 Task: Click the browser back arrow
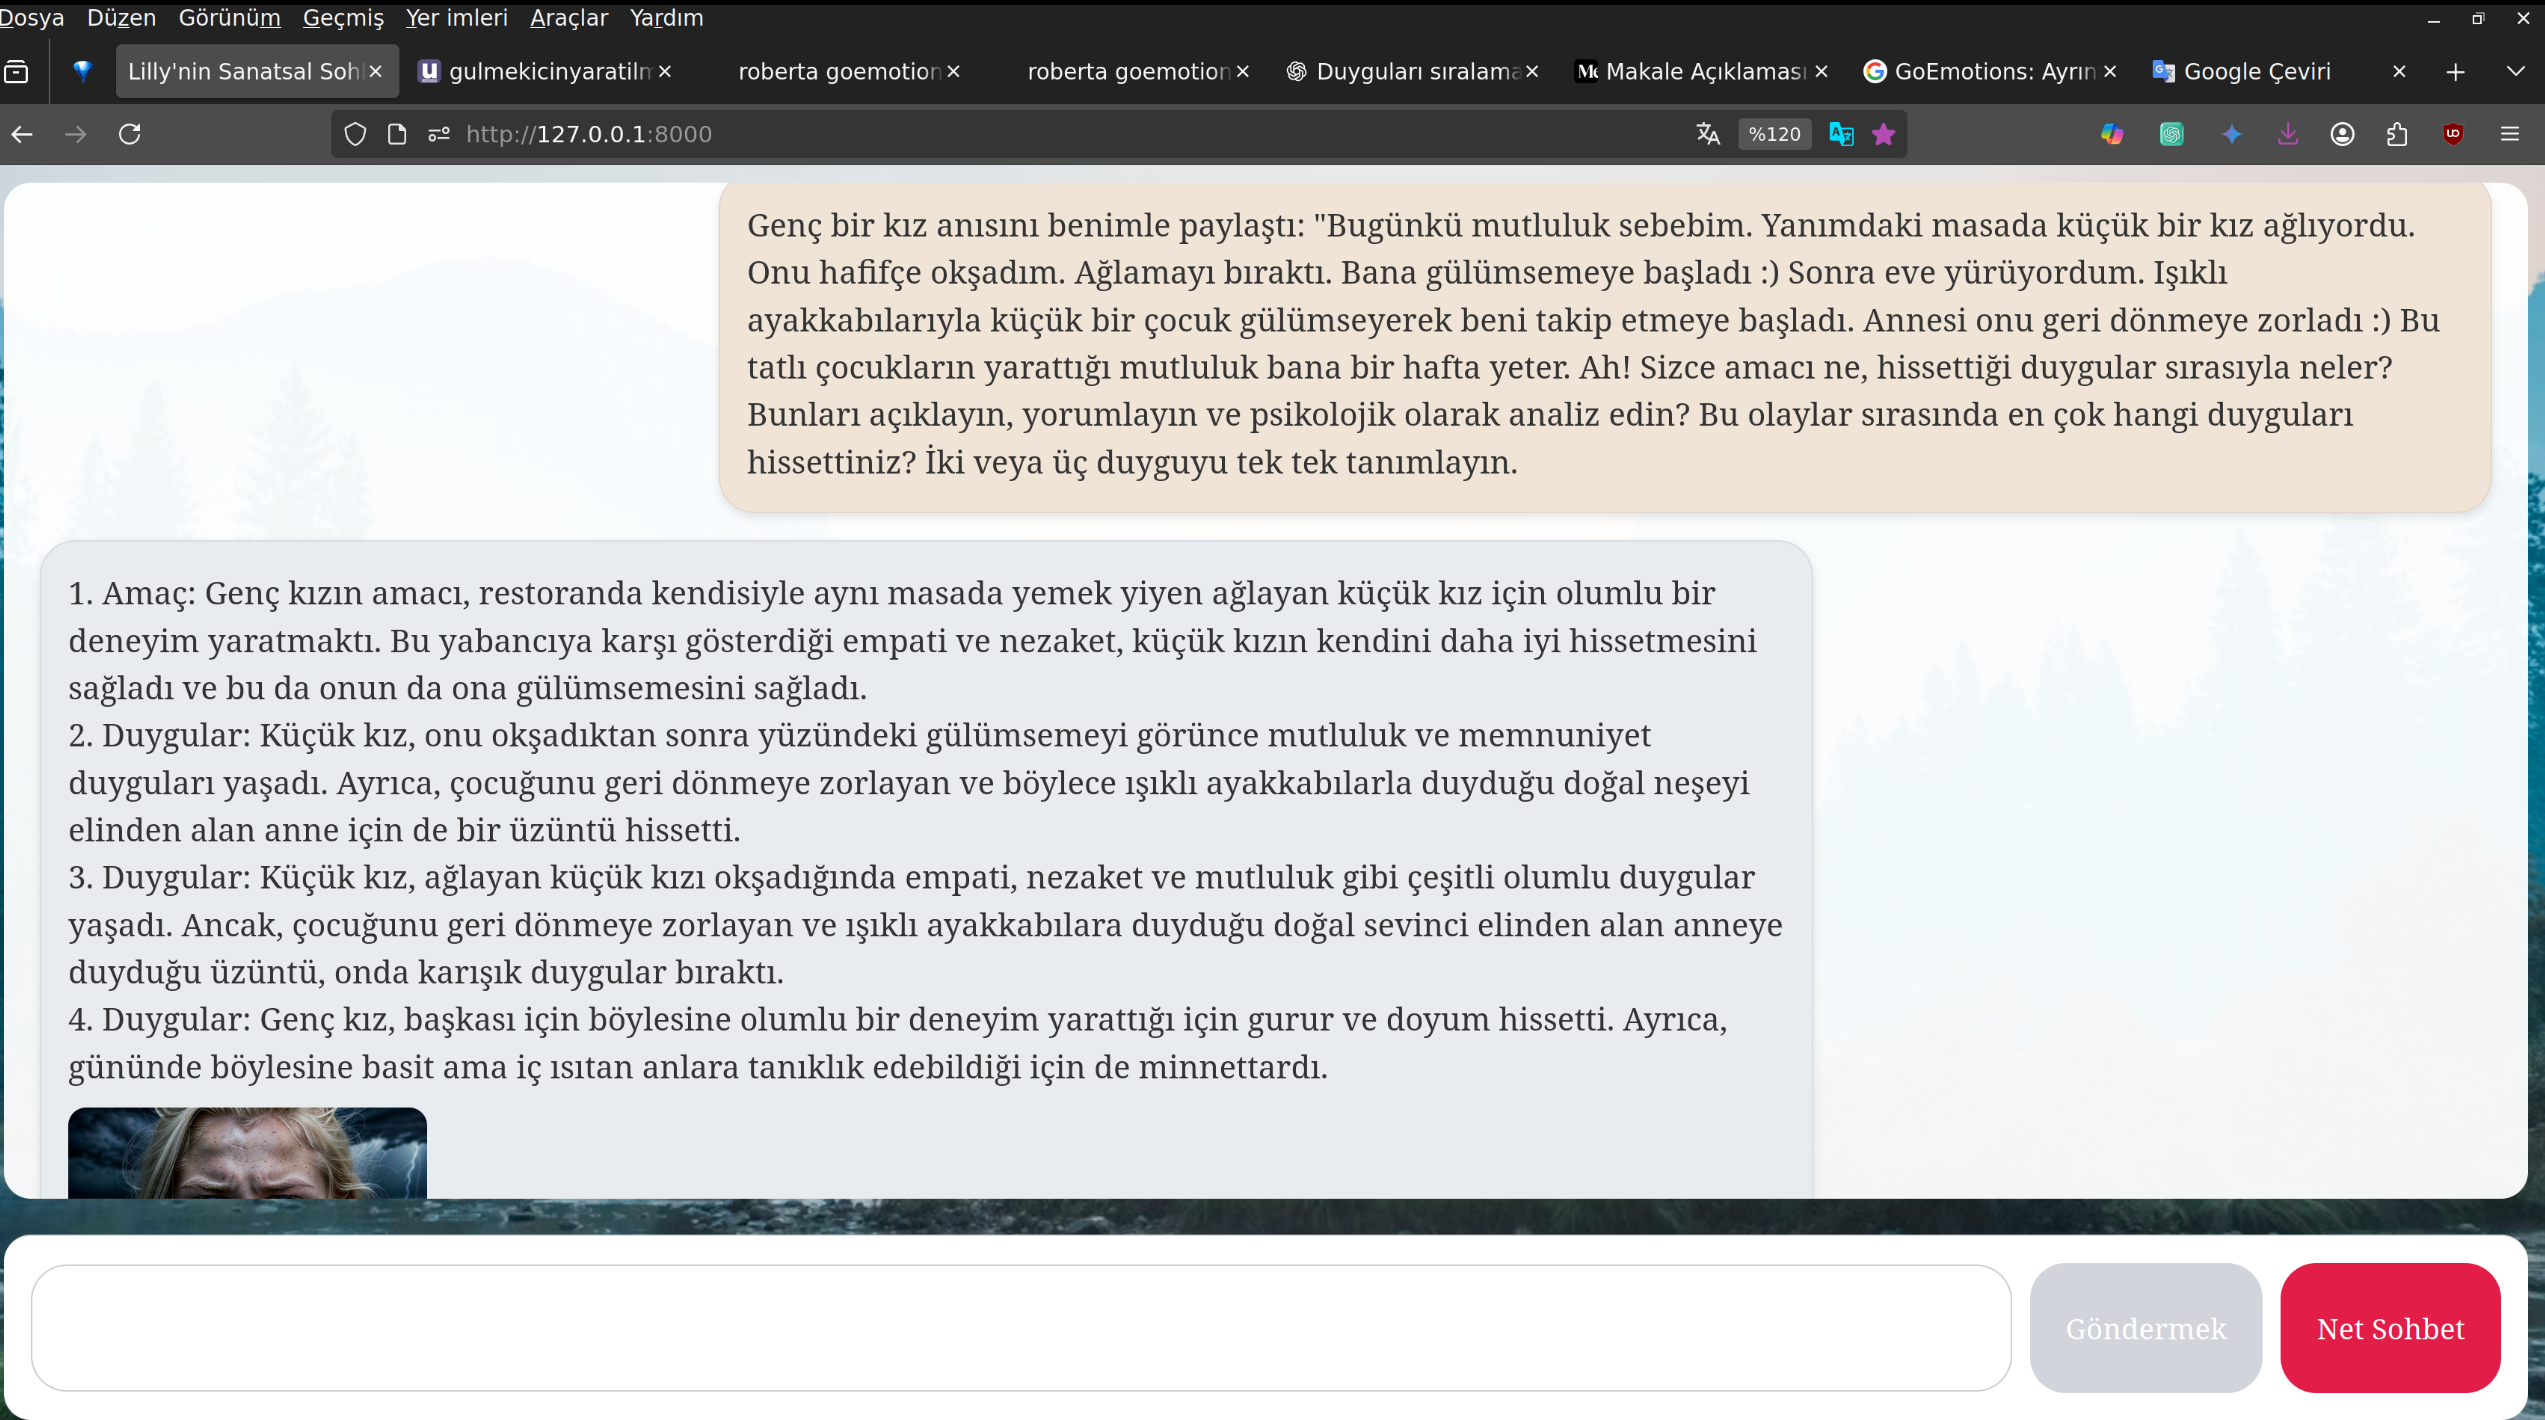(x=22, y=134)
